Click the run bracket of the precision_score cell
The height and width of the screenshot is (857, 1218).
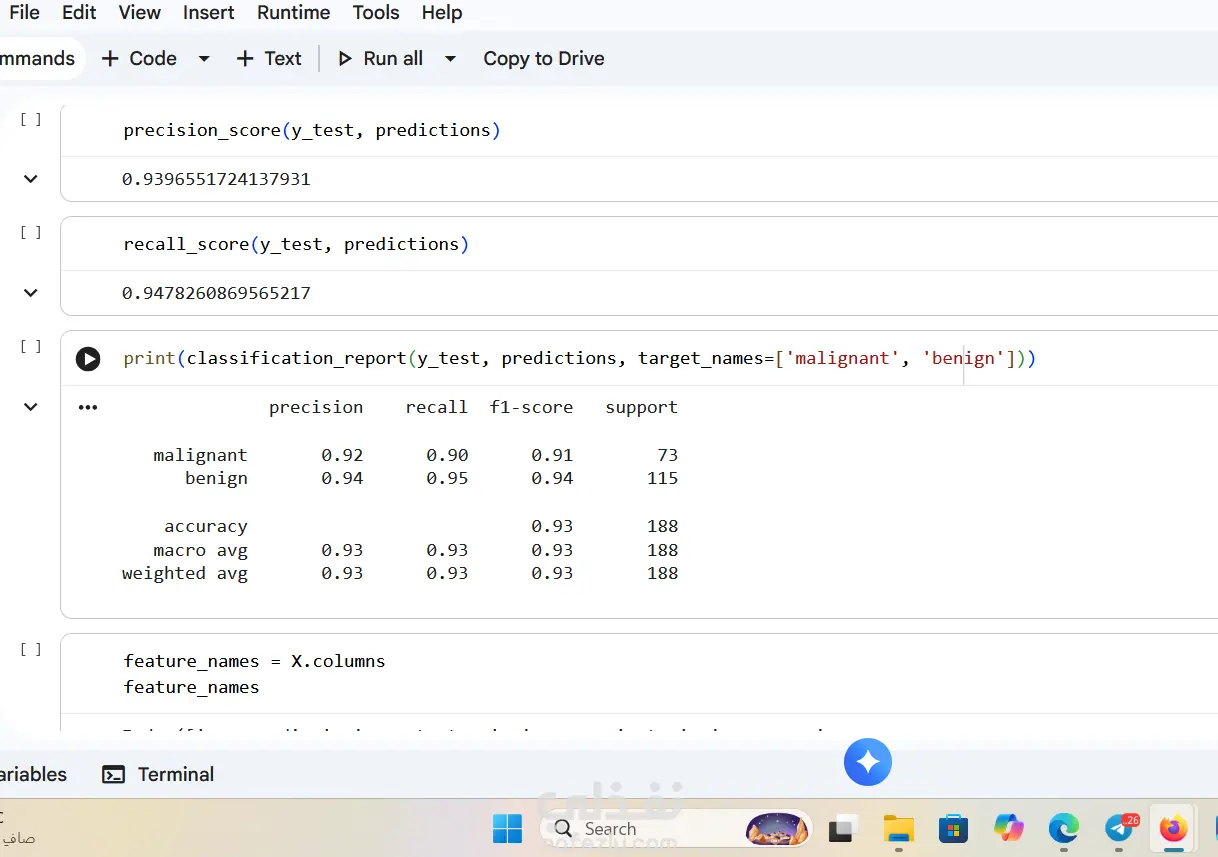31,119
